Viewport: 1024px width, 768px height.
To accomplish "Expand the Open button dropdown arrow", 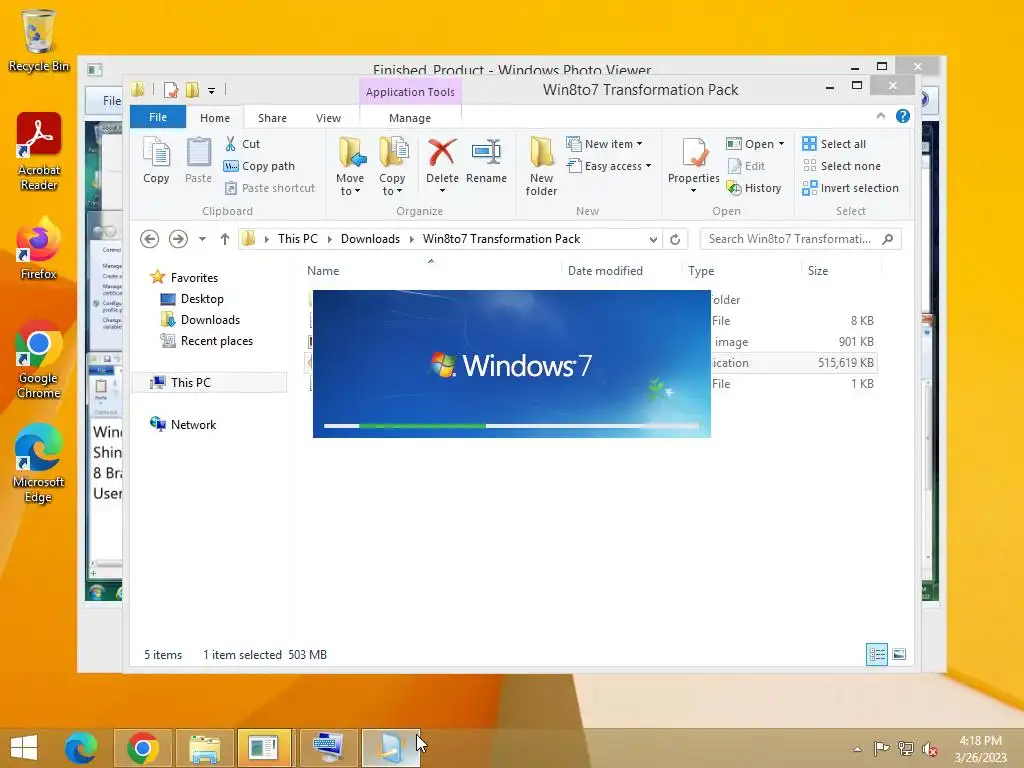I will 781,144.
